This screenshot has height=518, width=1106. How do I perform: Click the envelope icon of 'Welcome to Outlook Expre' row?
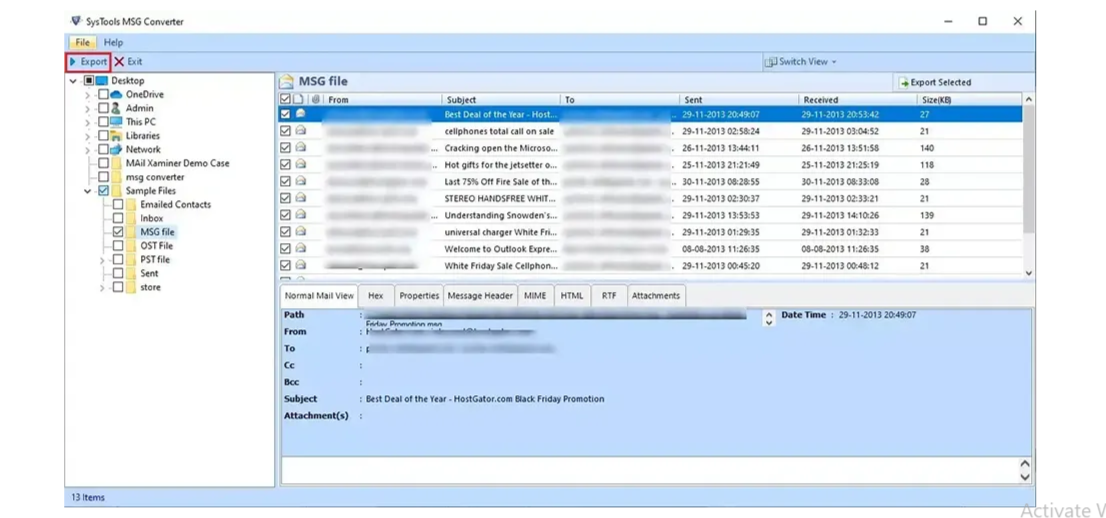tap(300, 248)
